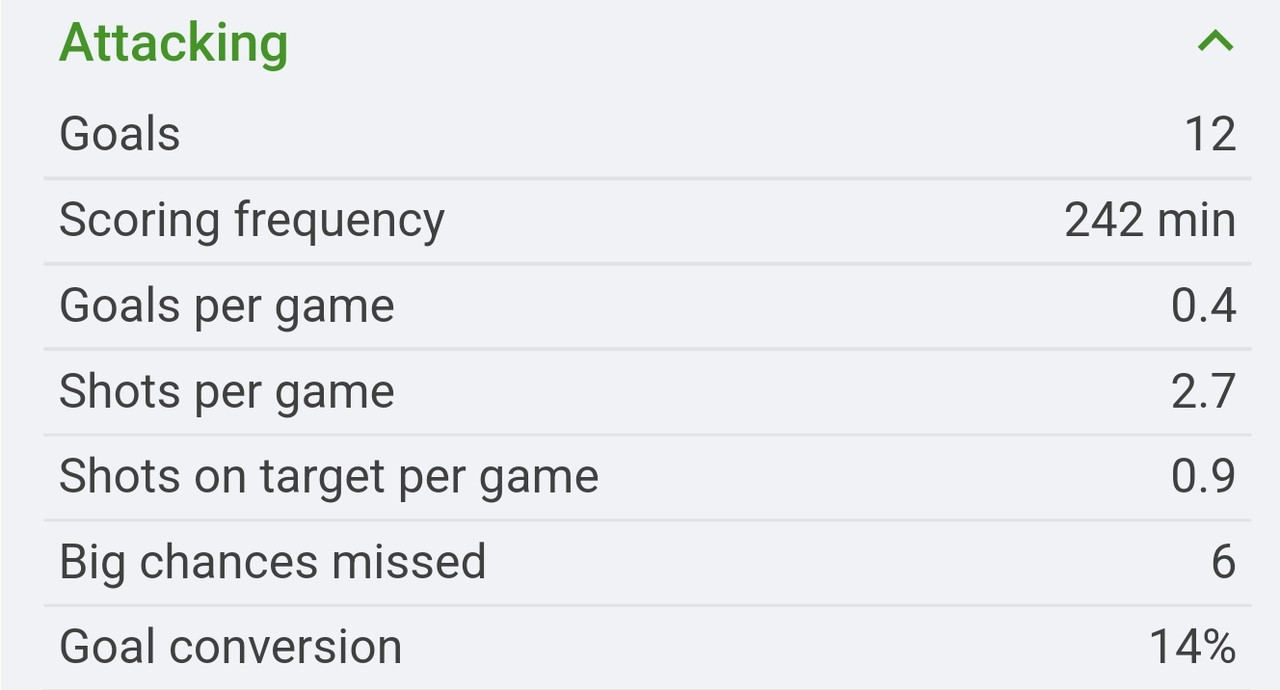Tap the green Attacking section heading
This screenshot has height=690, width=1280.
point(173,43)
